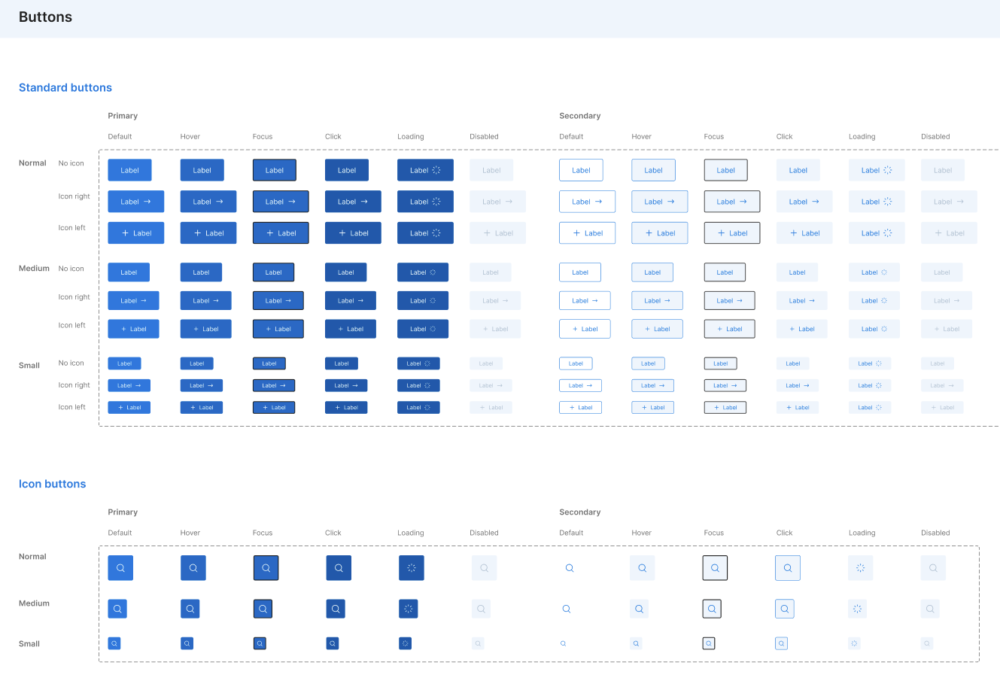Click Secondary Medium No-icon Focus Label button
This screenshot has height=699, width=1000.
click(x=724, y=272)
